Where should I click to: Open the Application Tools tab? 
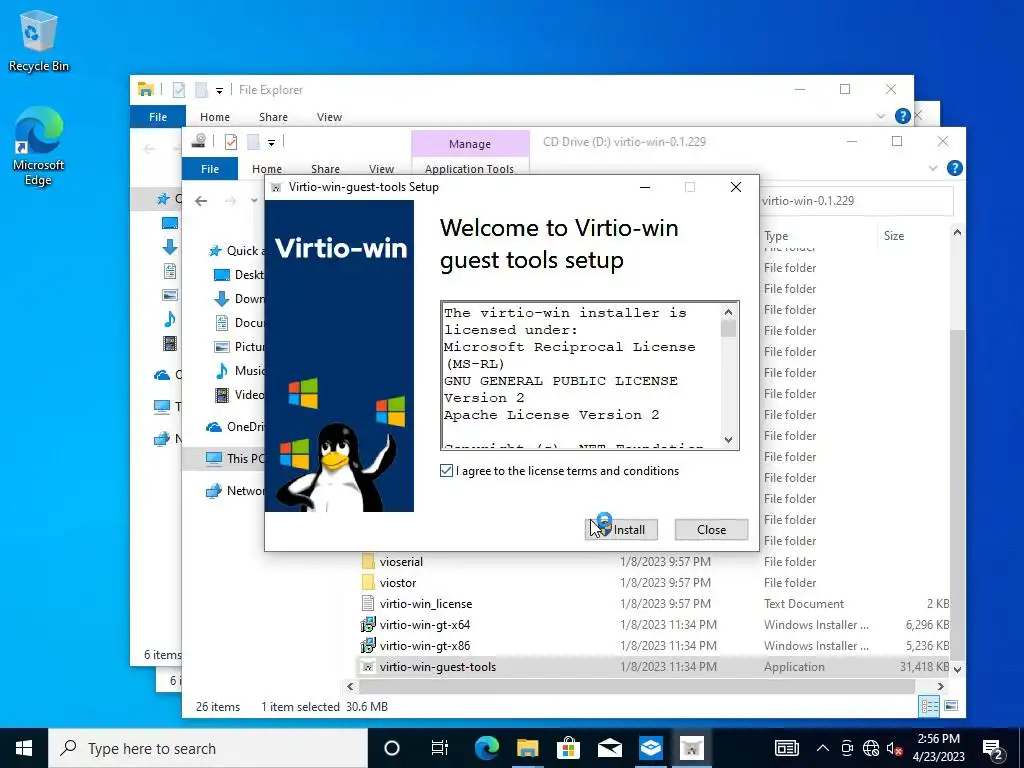click(x=469, y=168)
